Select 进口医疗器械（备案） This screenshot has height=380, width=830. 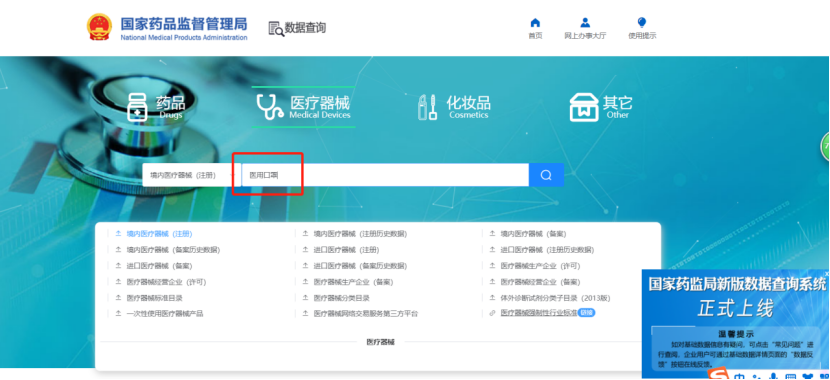click(x=159, y=266)
